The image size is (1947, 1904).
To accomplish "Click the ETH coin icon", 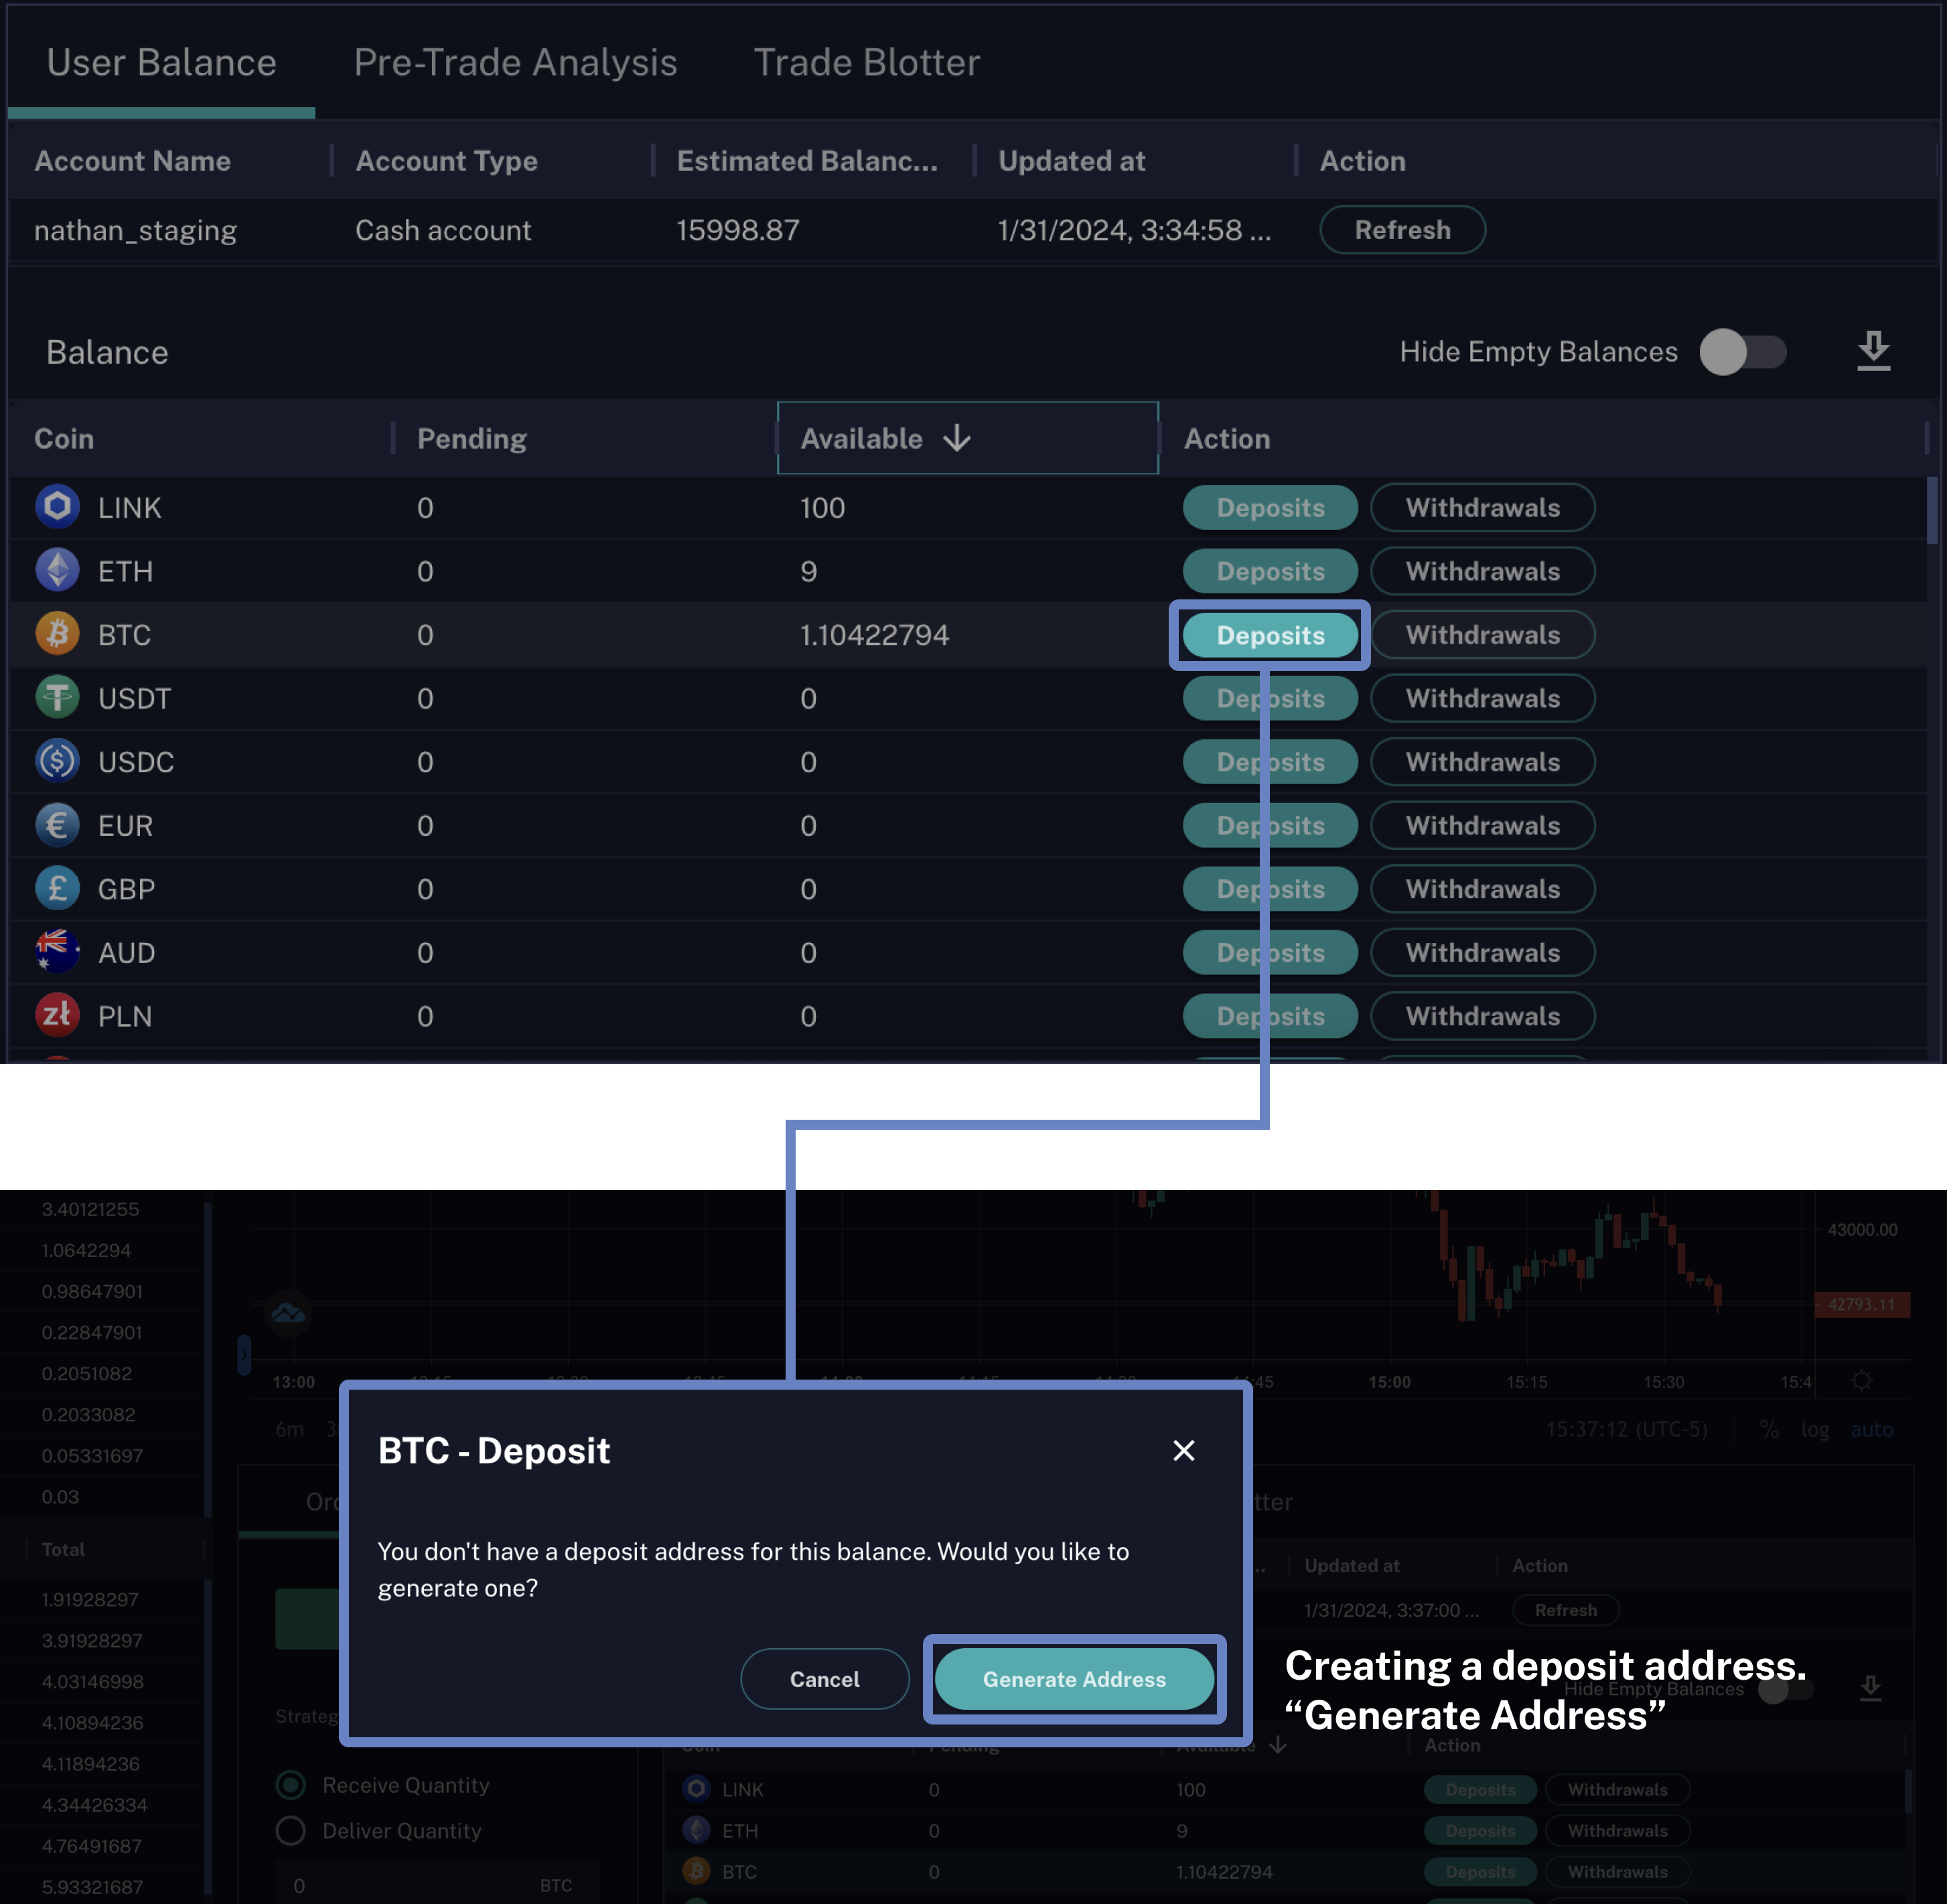I will [x=57, y=571].
